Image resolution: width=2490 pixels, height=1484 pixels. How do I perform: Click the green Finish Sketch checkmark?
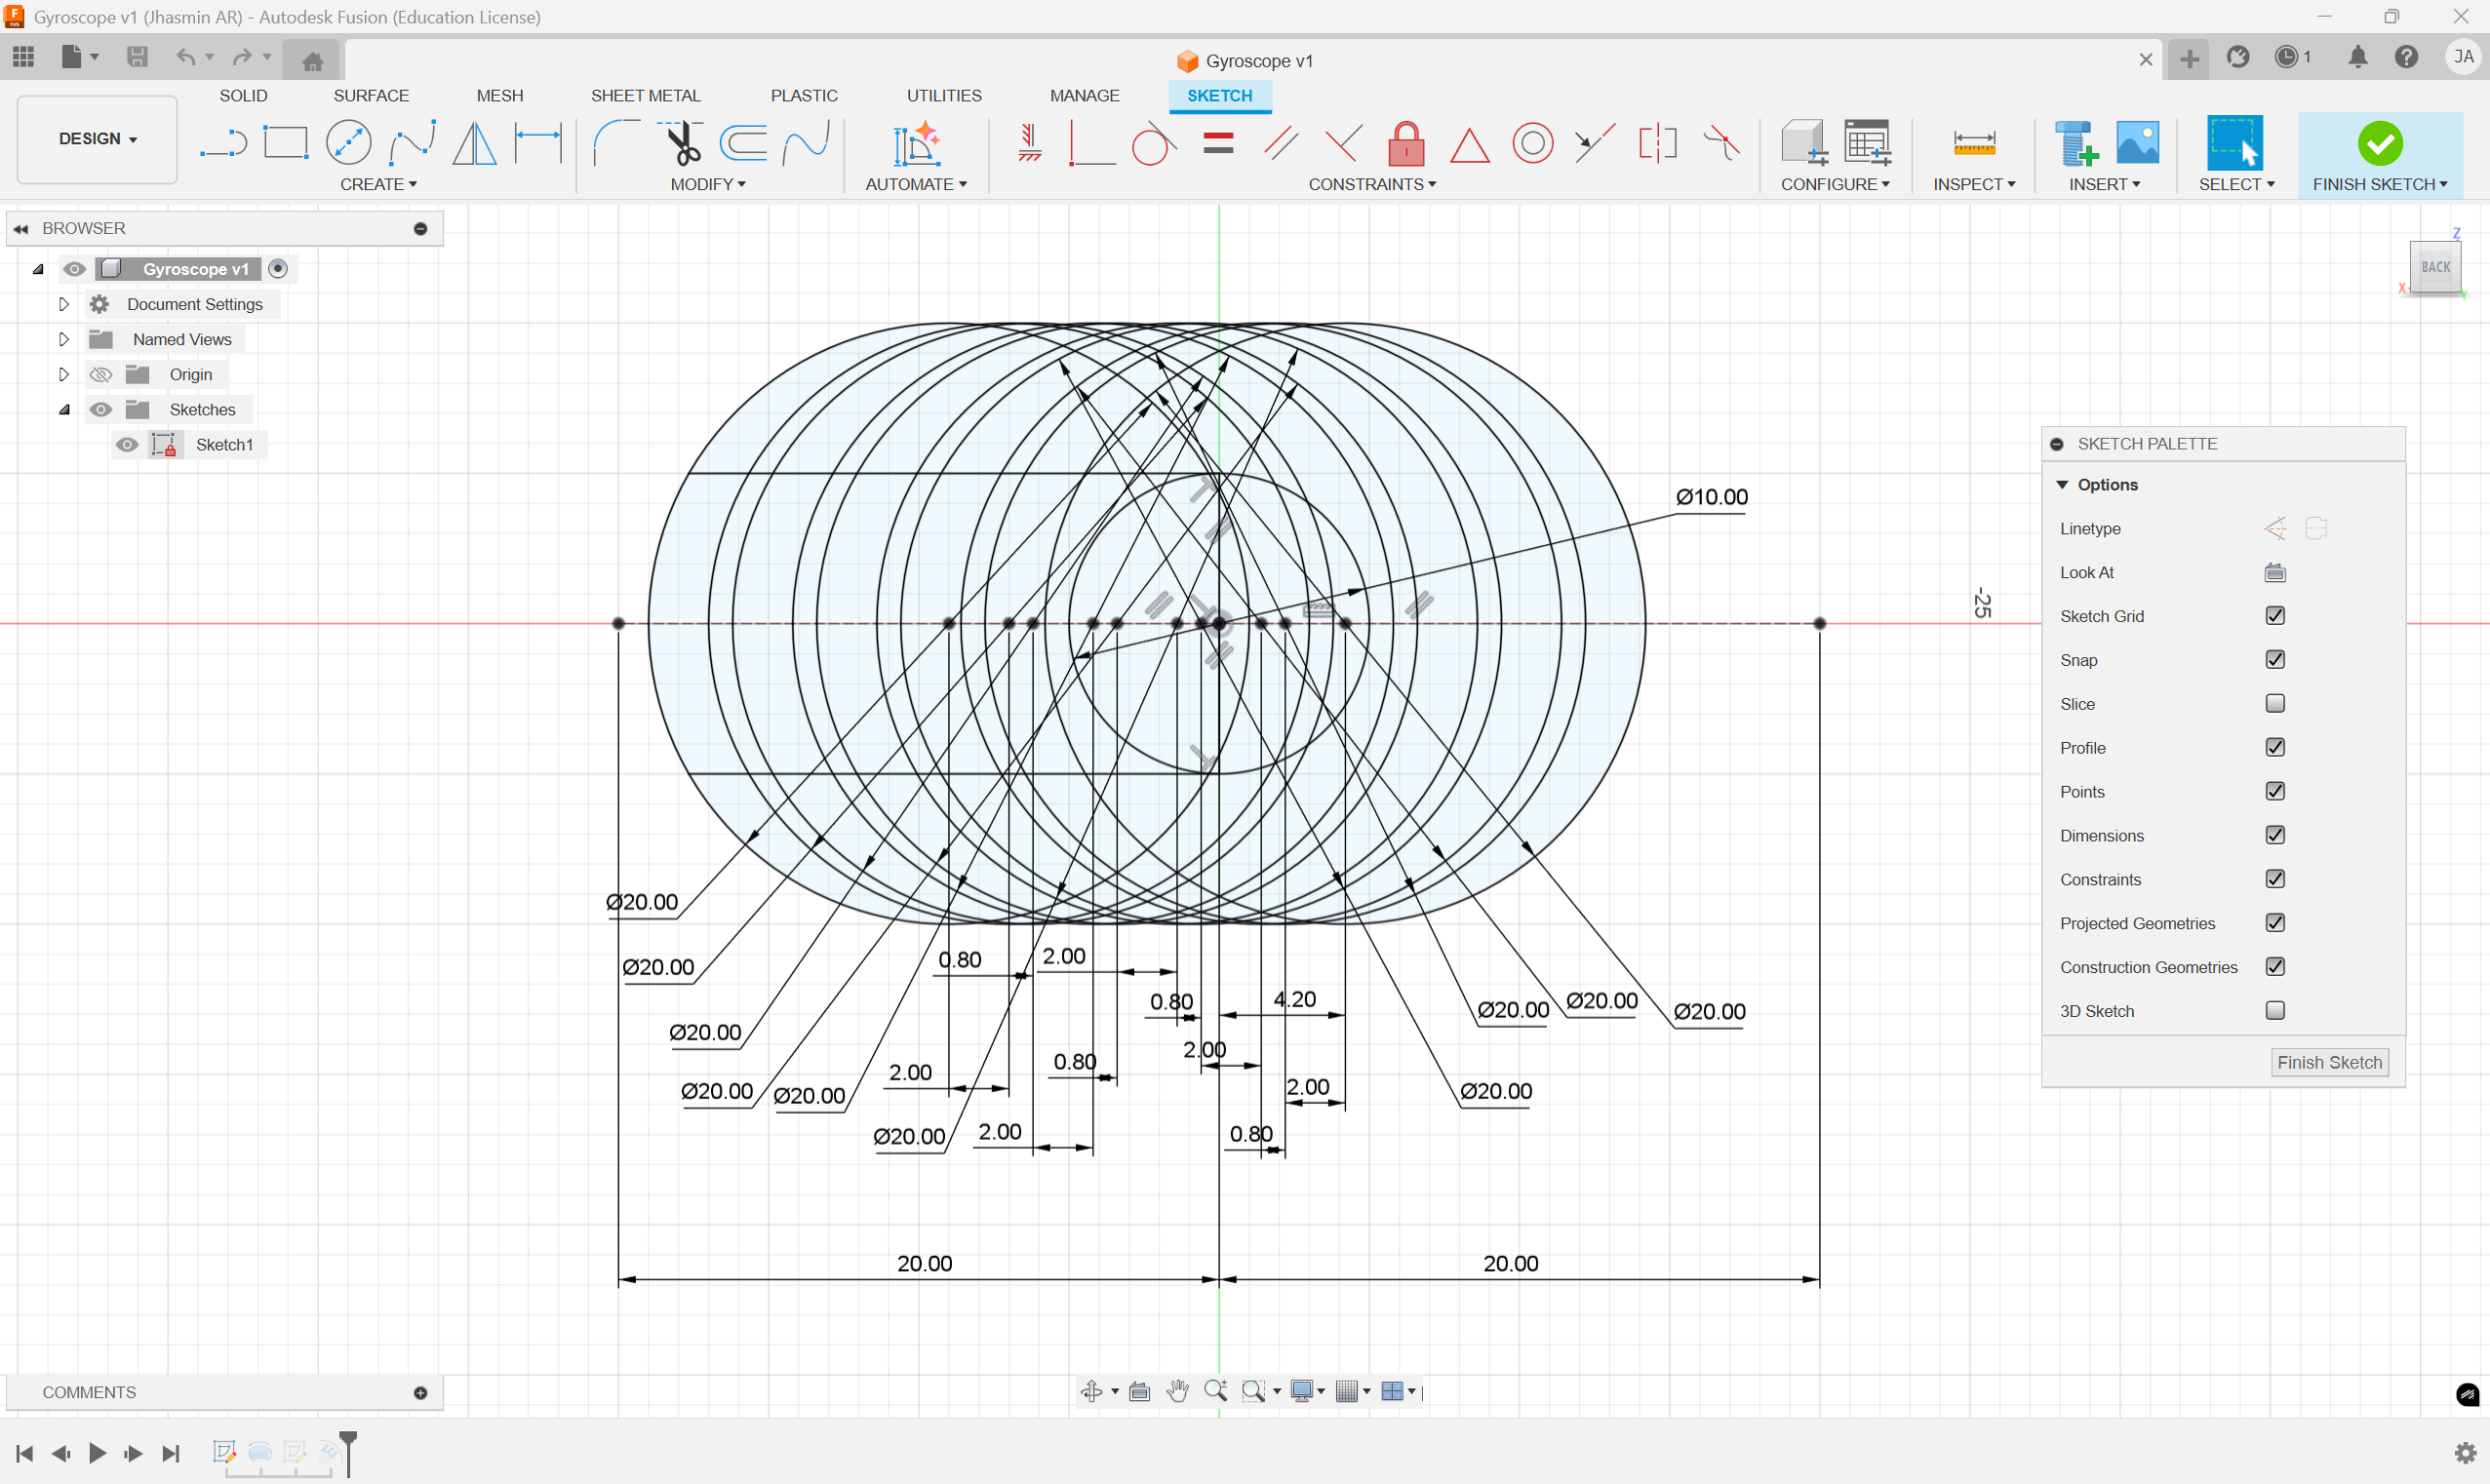(x=2380, y=143)
